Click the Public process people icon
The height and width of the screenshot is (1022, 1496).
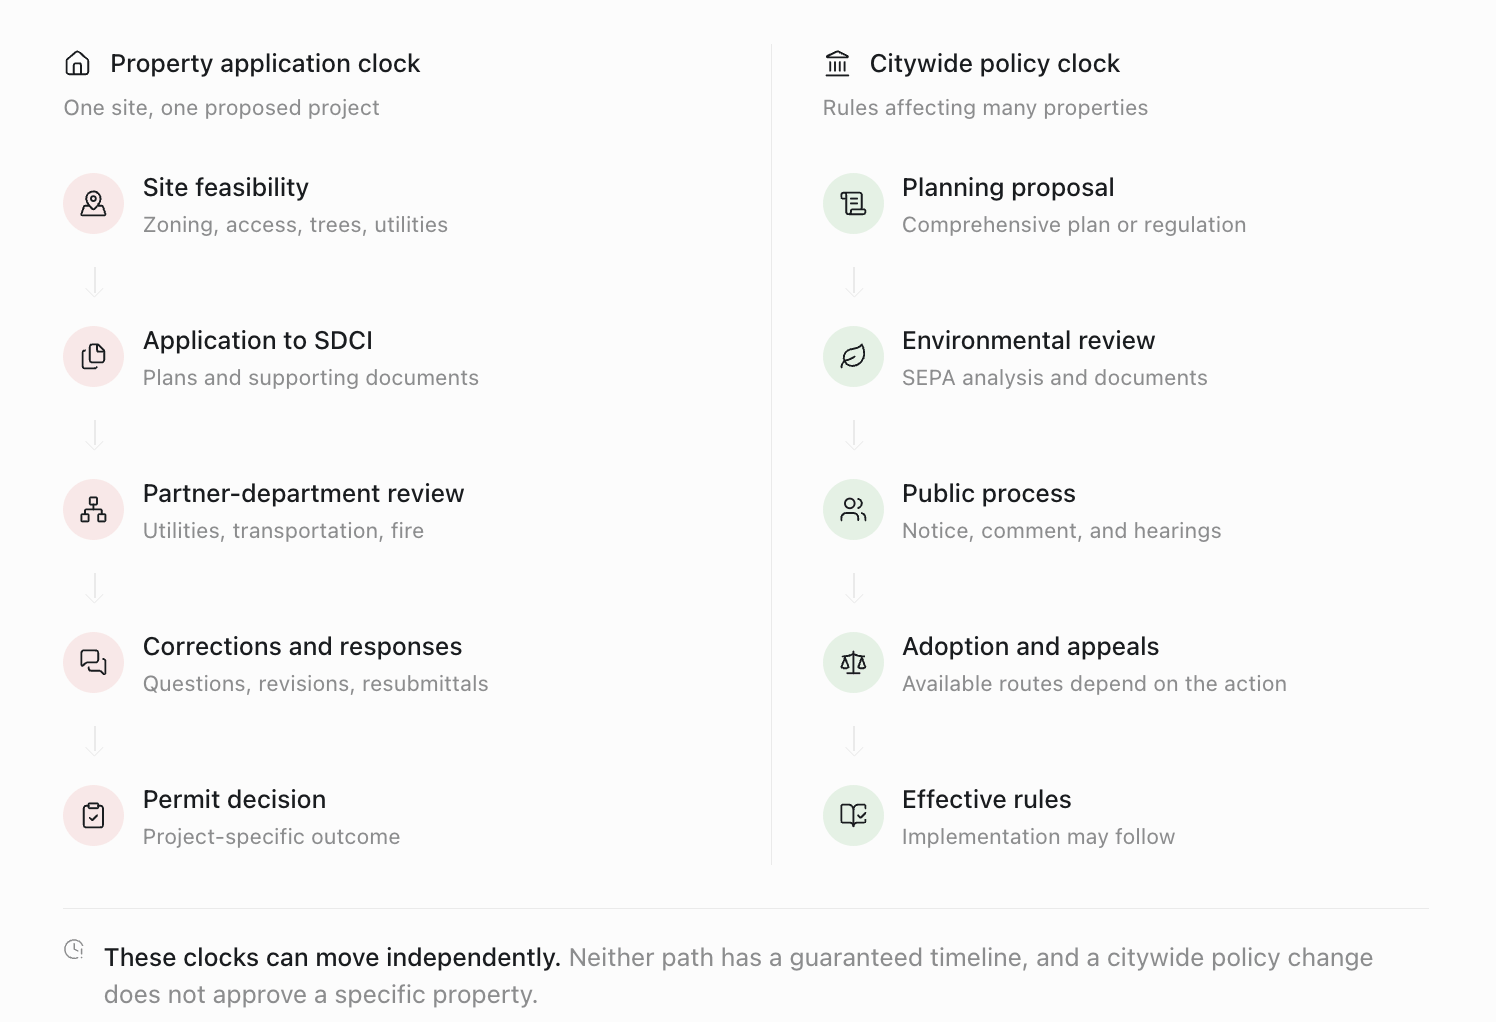click(853, 510)
